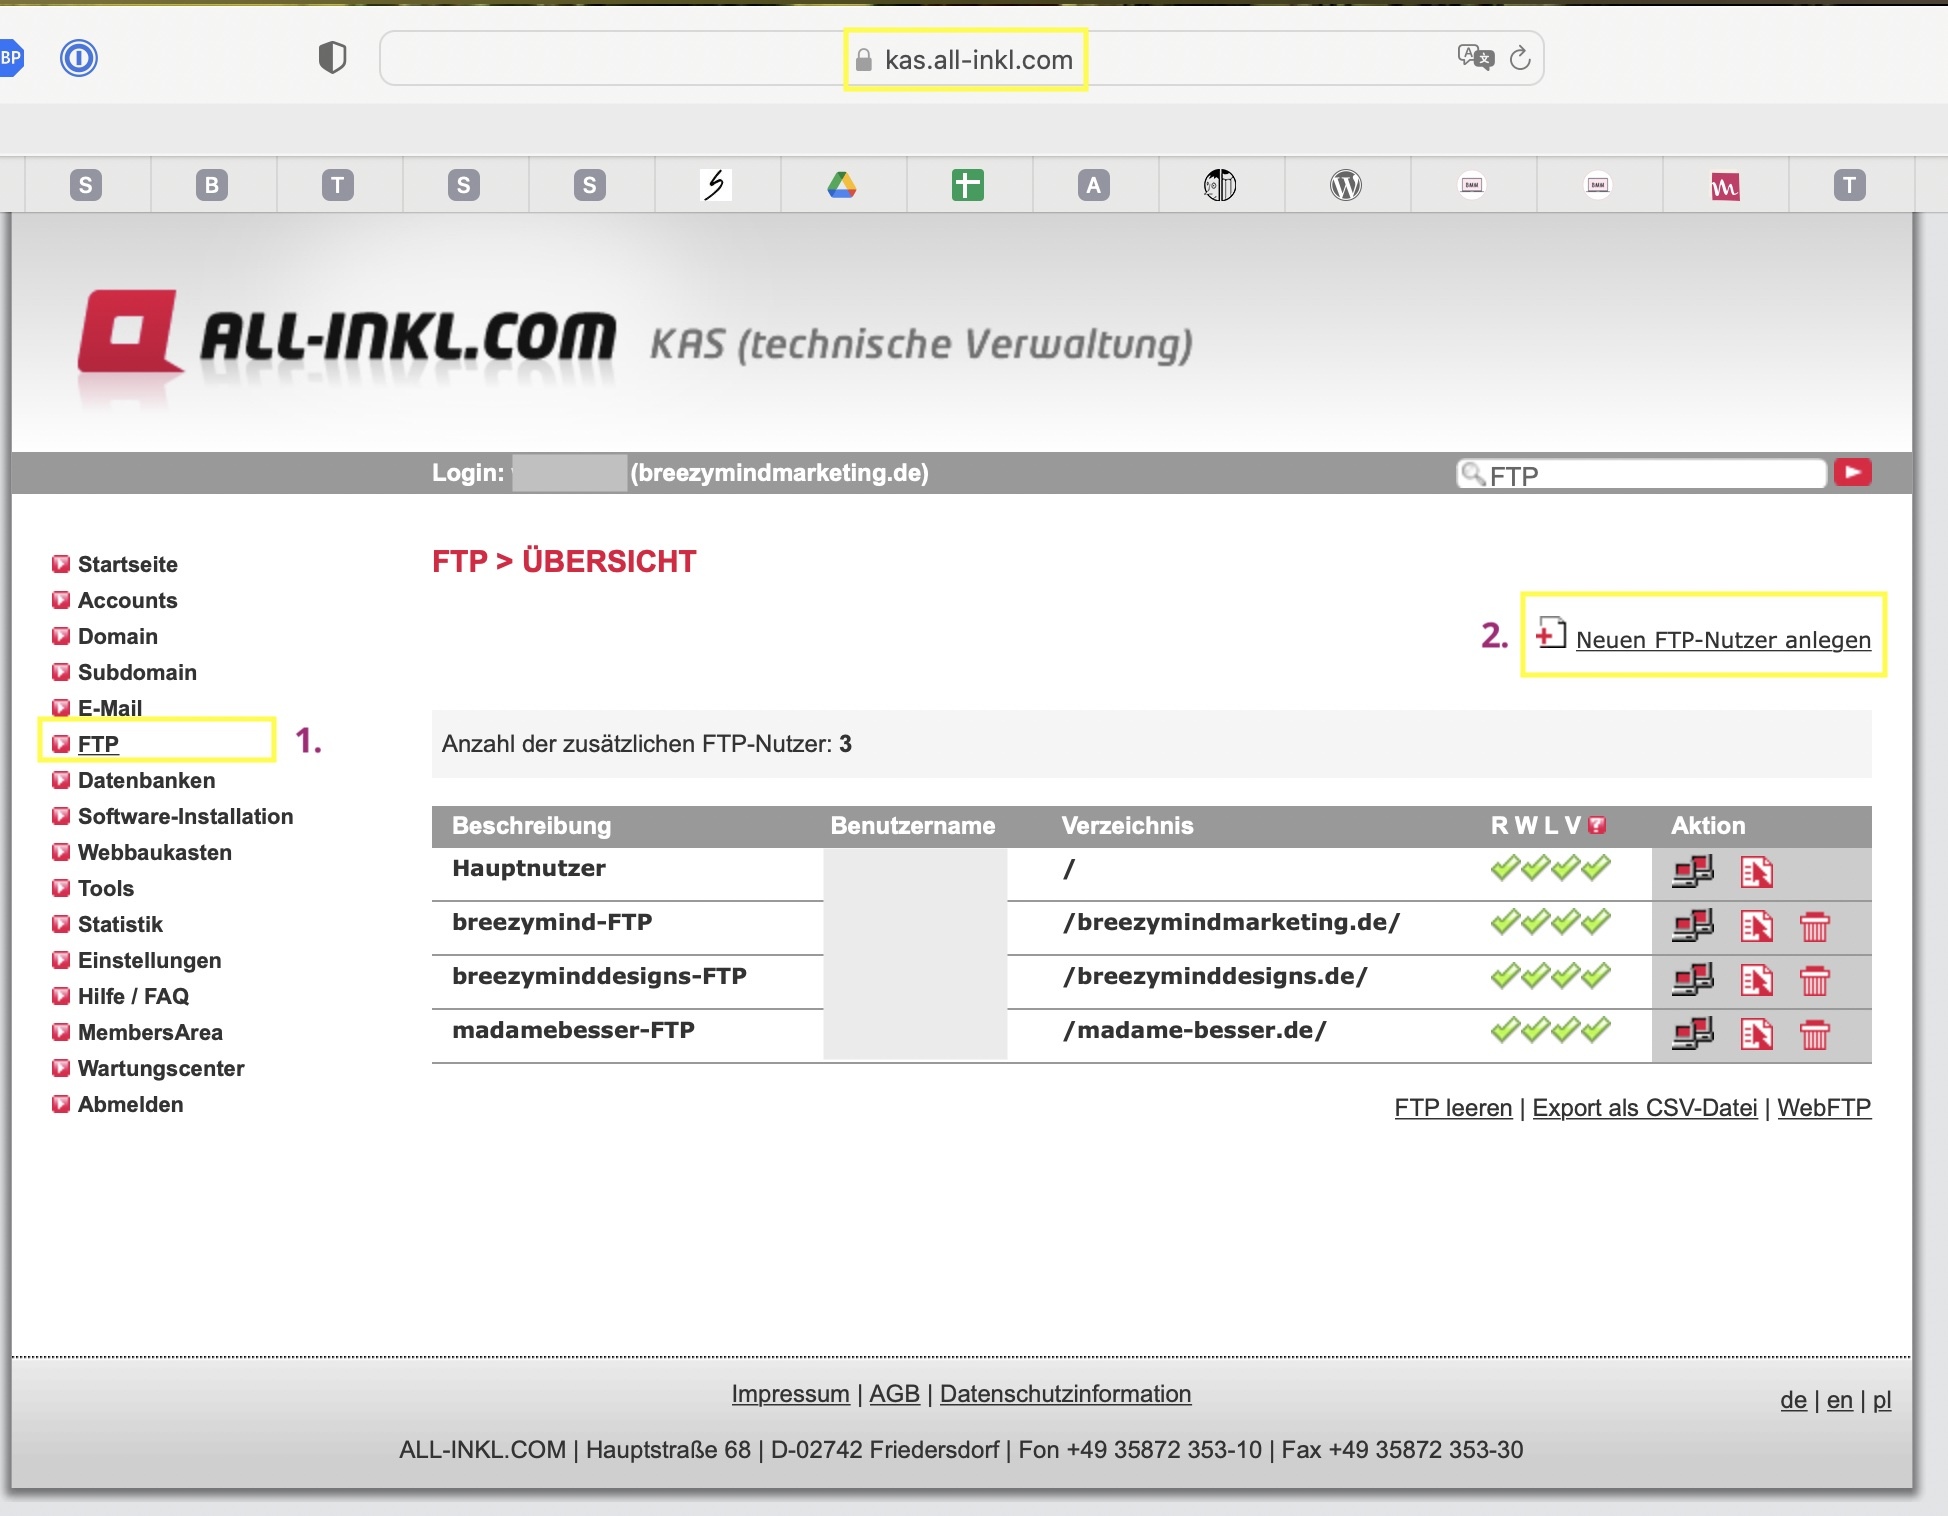
Task: Open FTP login icon for breezyminddesigns-FTP
Action: click(x=1693, y=979)
